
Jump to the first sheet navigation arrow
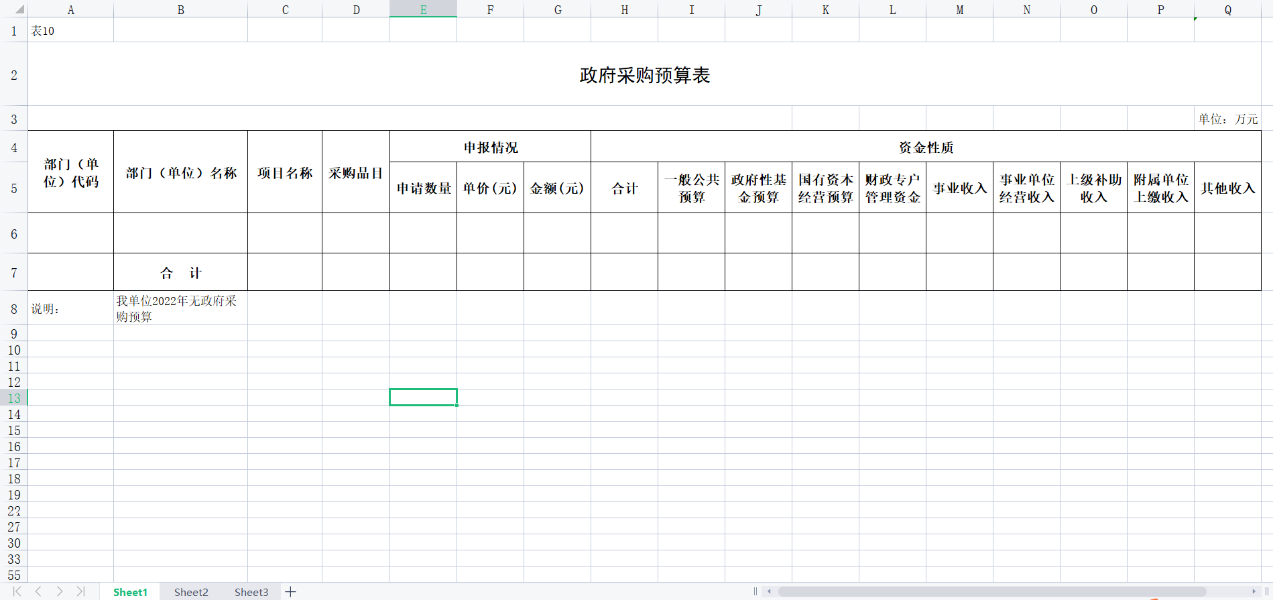(x=18, y=591)
